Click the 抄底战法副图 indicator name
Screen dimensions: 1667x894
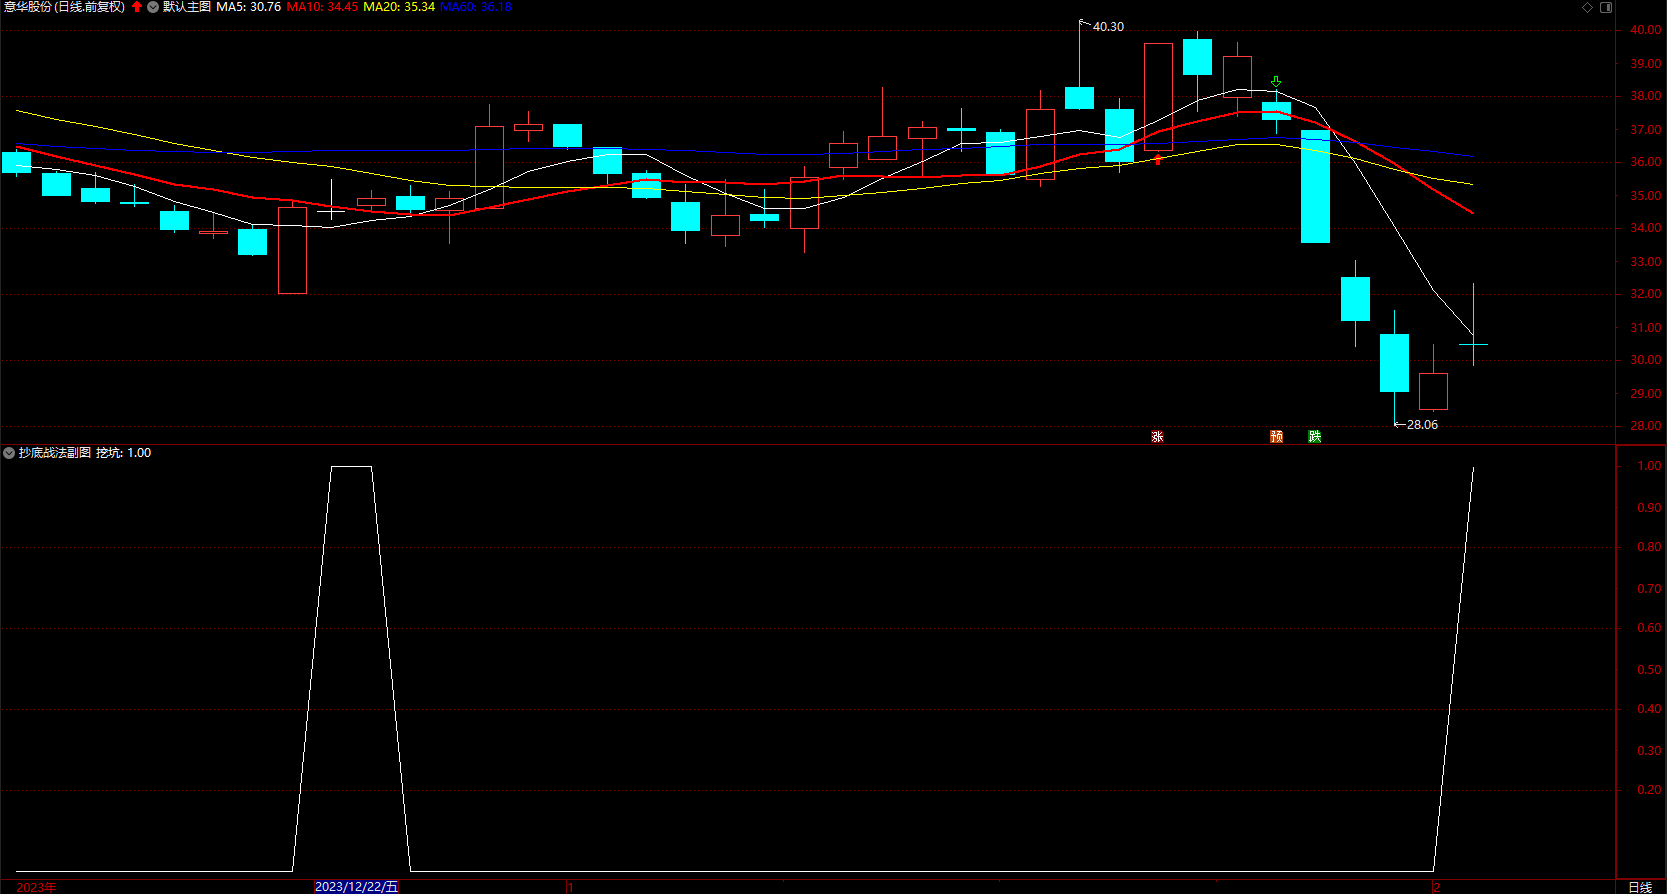(x=55, y=453)
